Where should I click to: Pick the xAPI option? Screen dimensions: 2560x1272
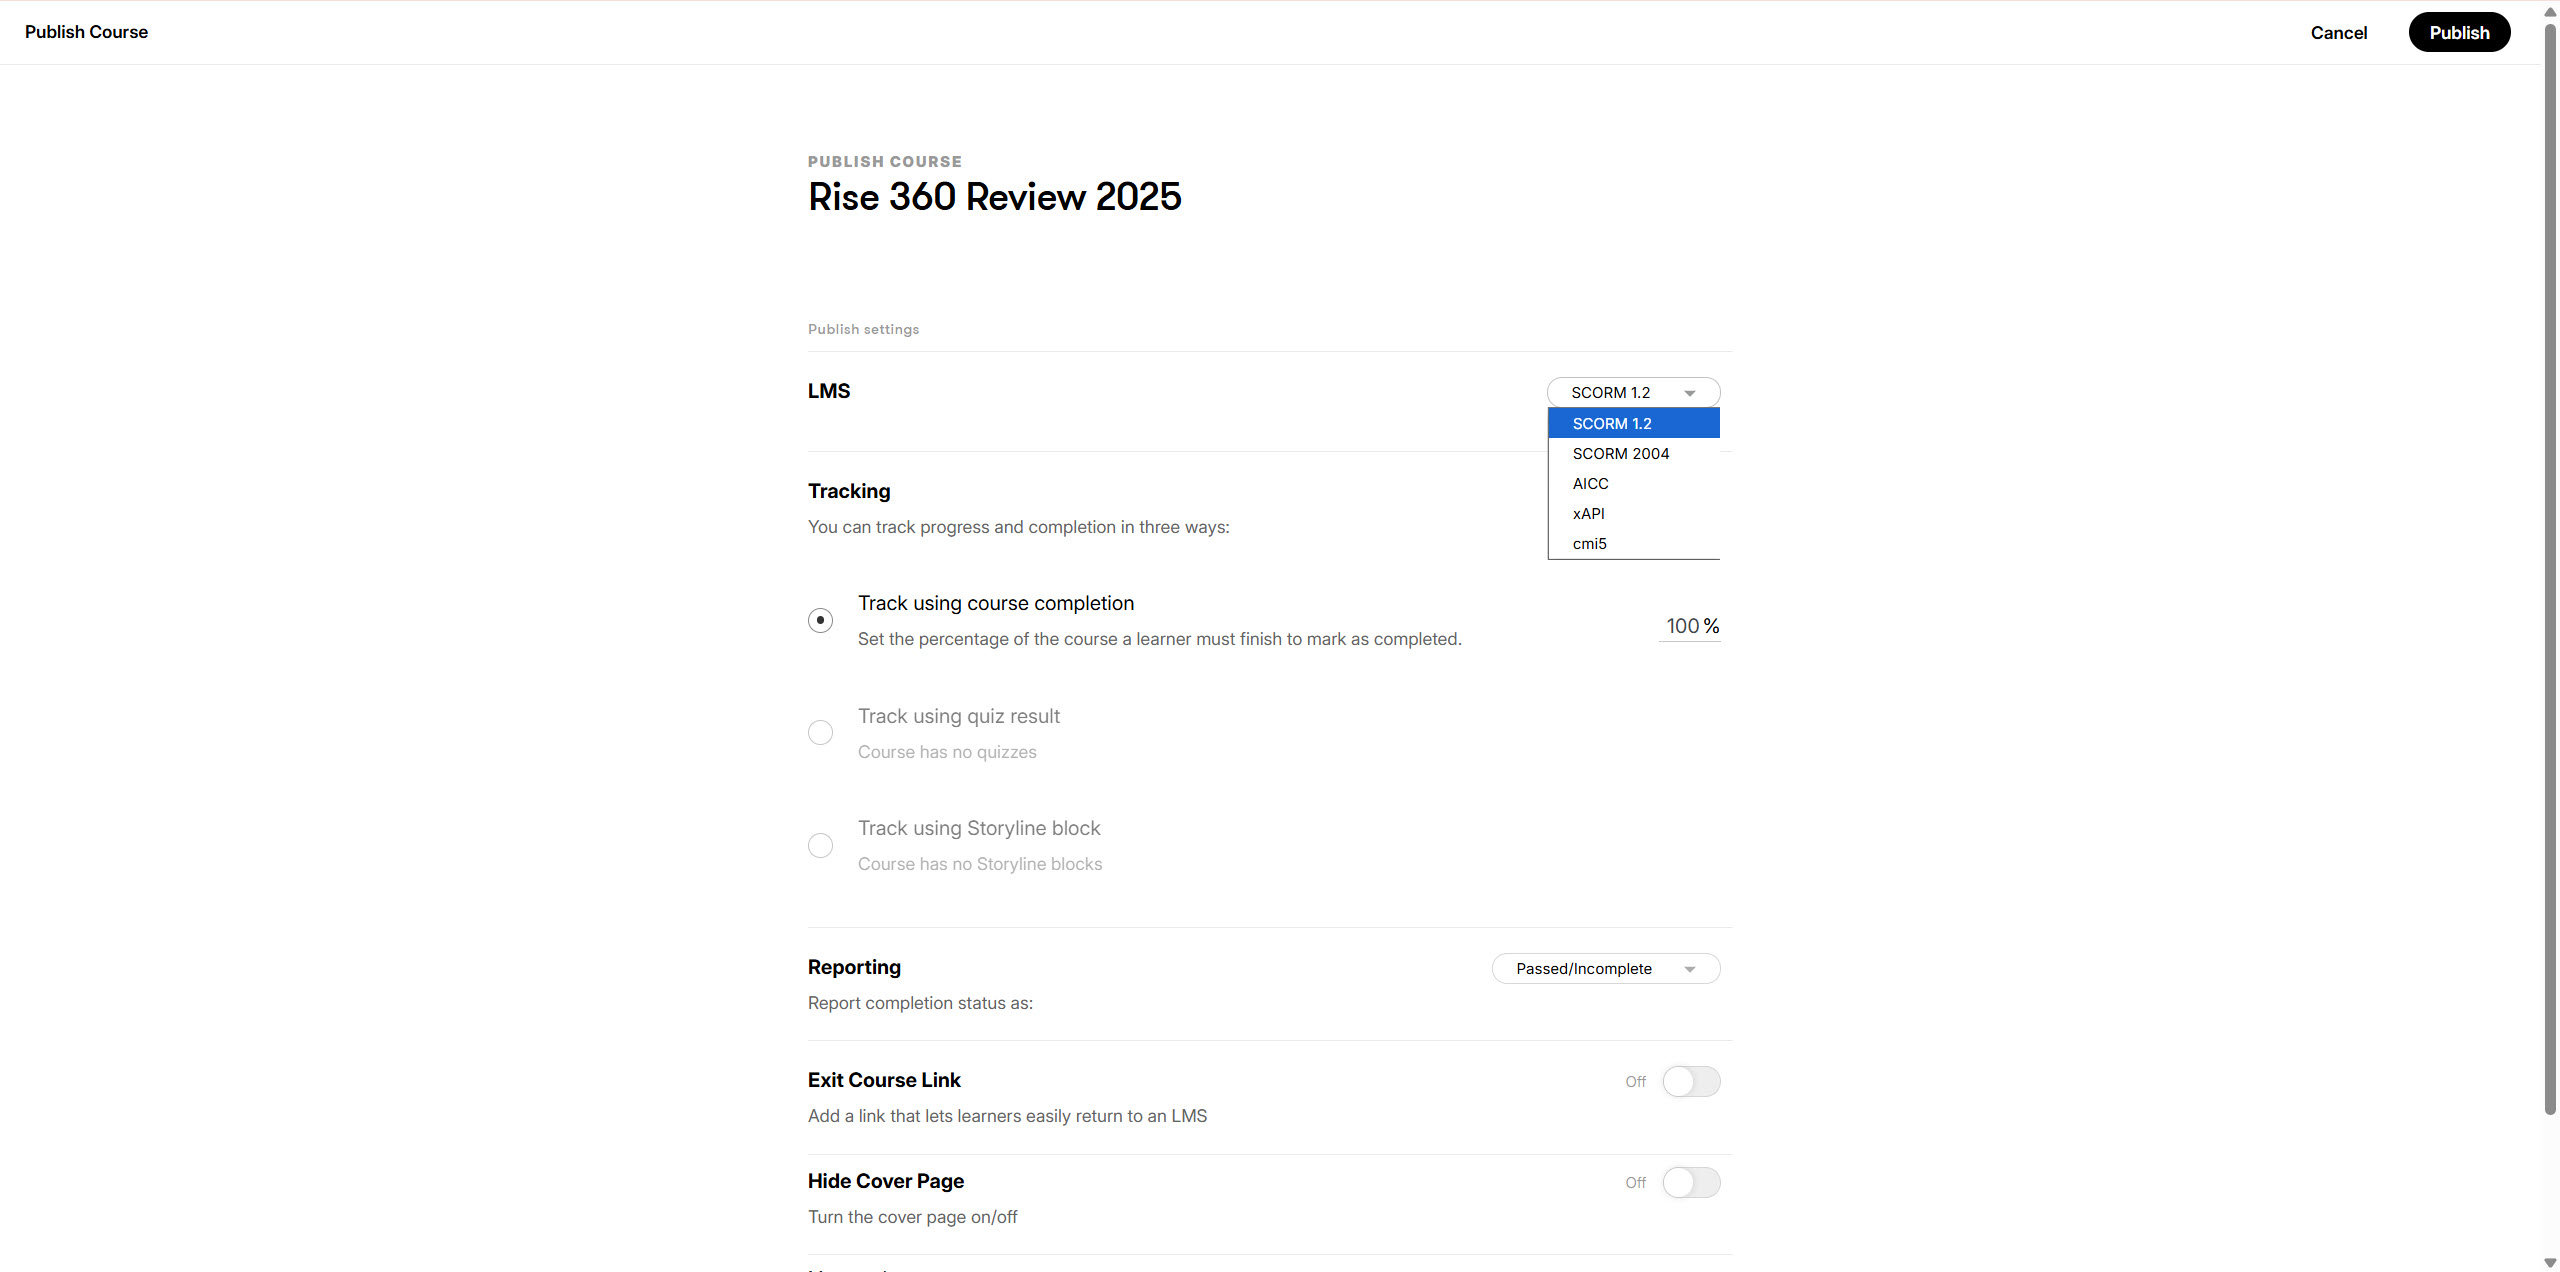[1588, 514]
